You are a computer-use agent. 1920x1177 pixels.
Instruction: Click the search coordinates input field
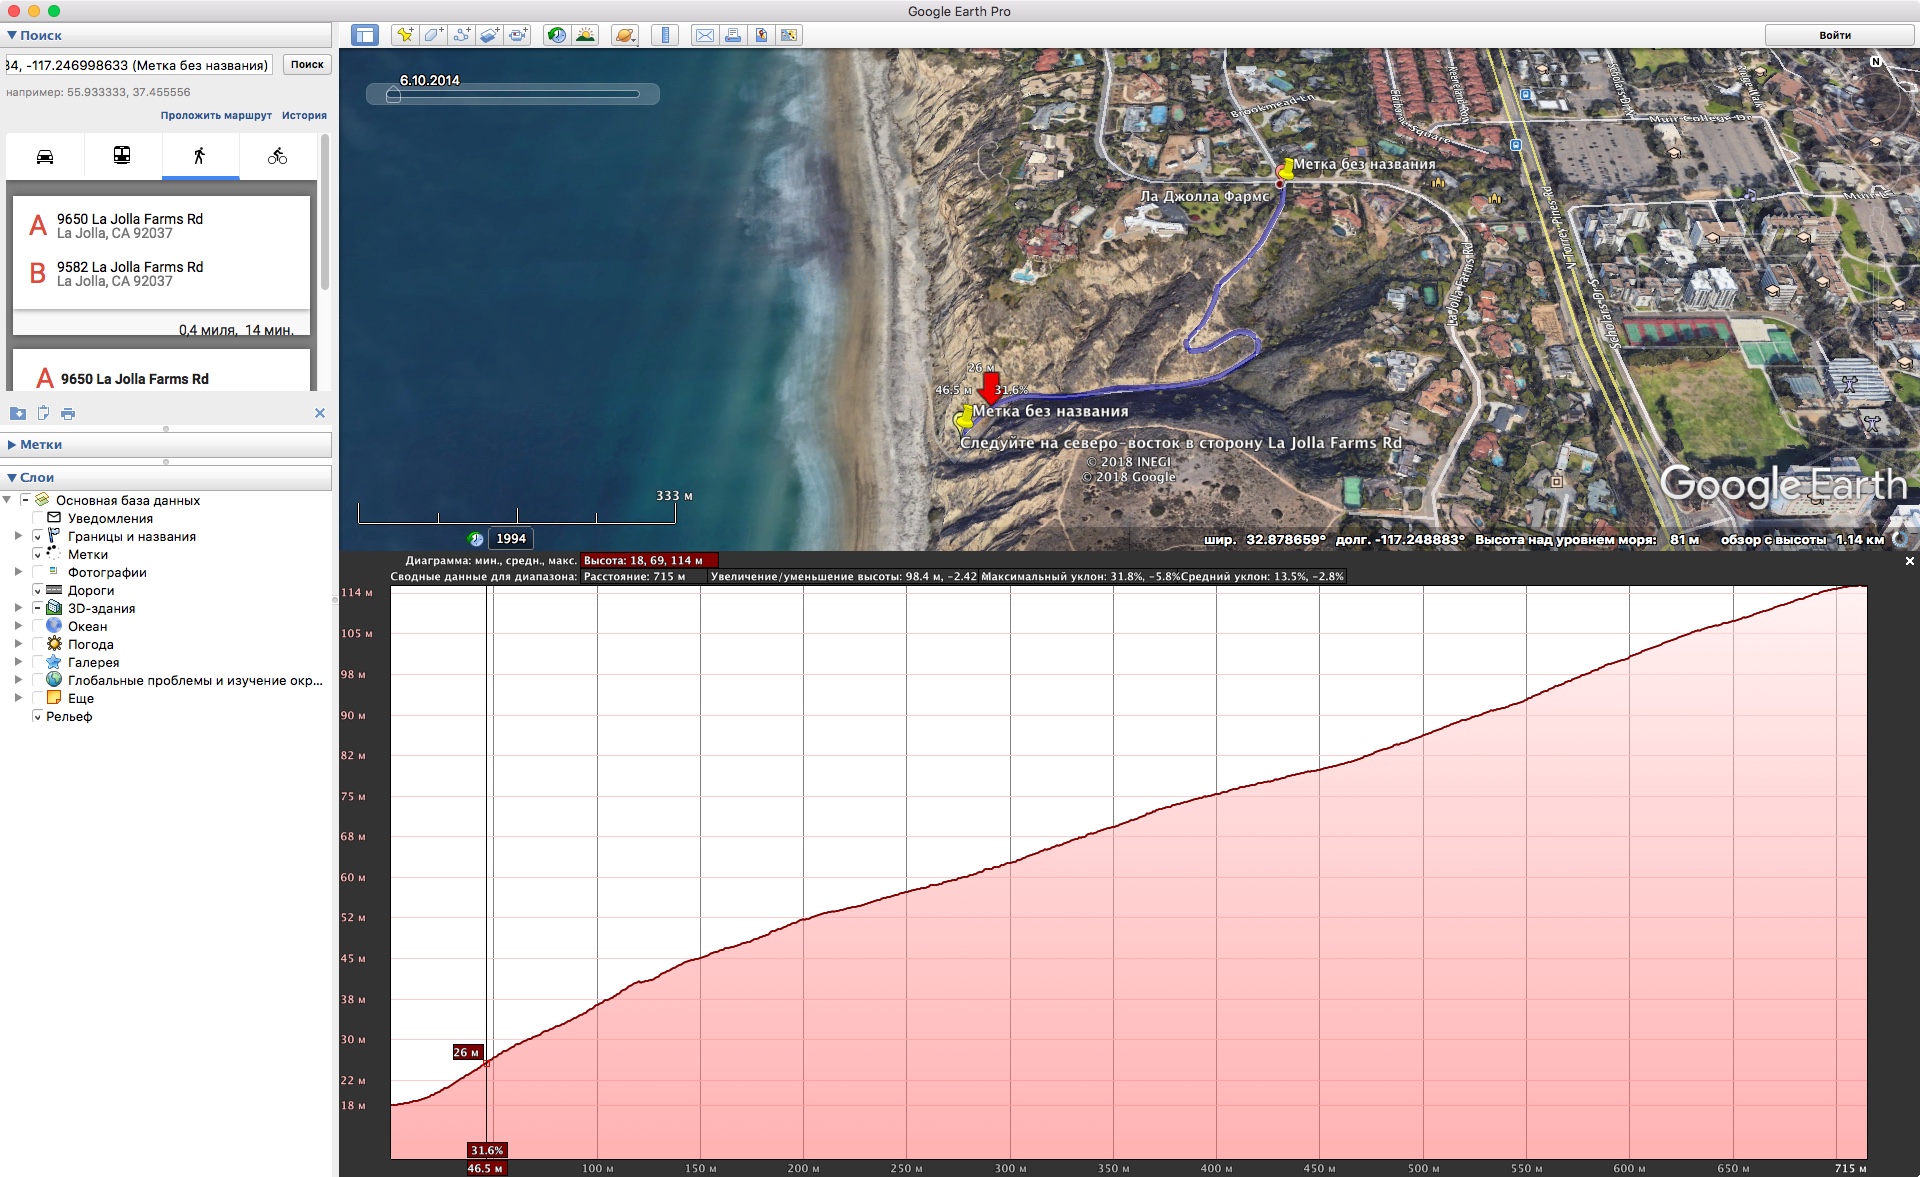[x=139, y=65]
